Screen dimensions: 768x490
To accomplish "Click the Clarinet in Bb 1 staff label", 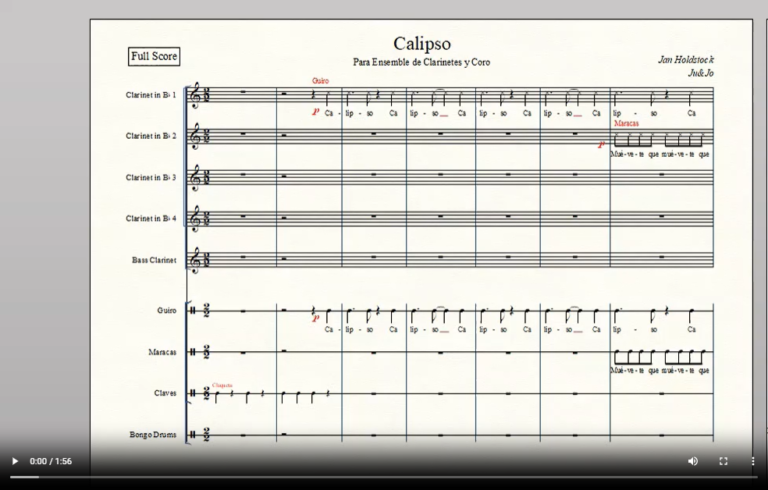I will point(150,95).
